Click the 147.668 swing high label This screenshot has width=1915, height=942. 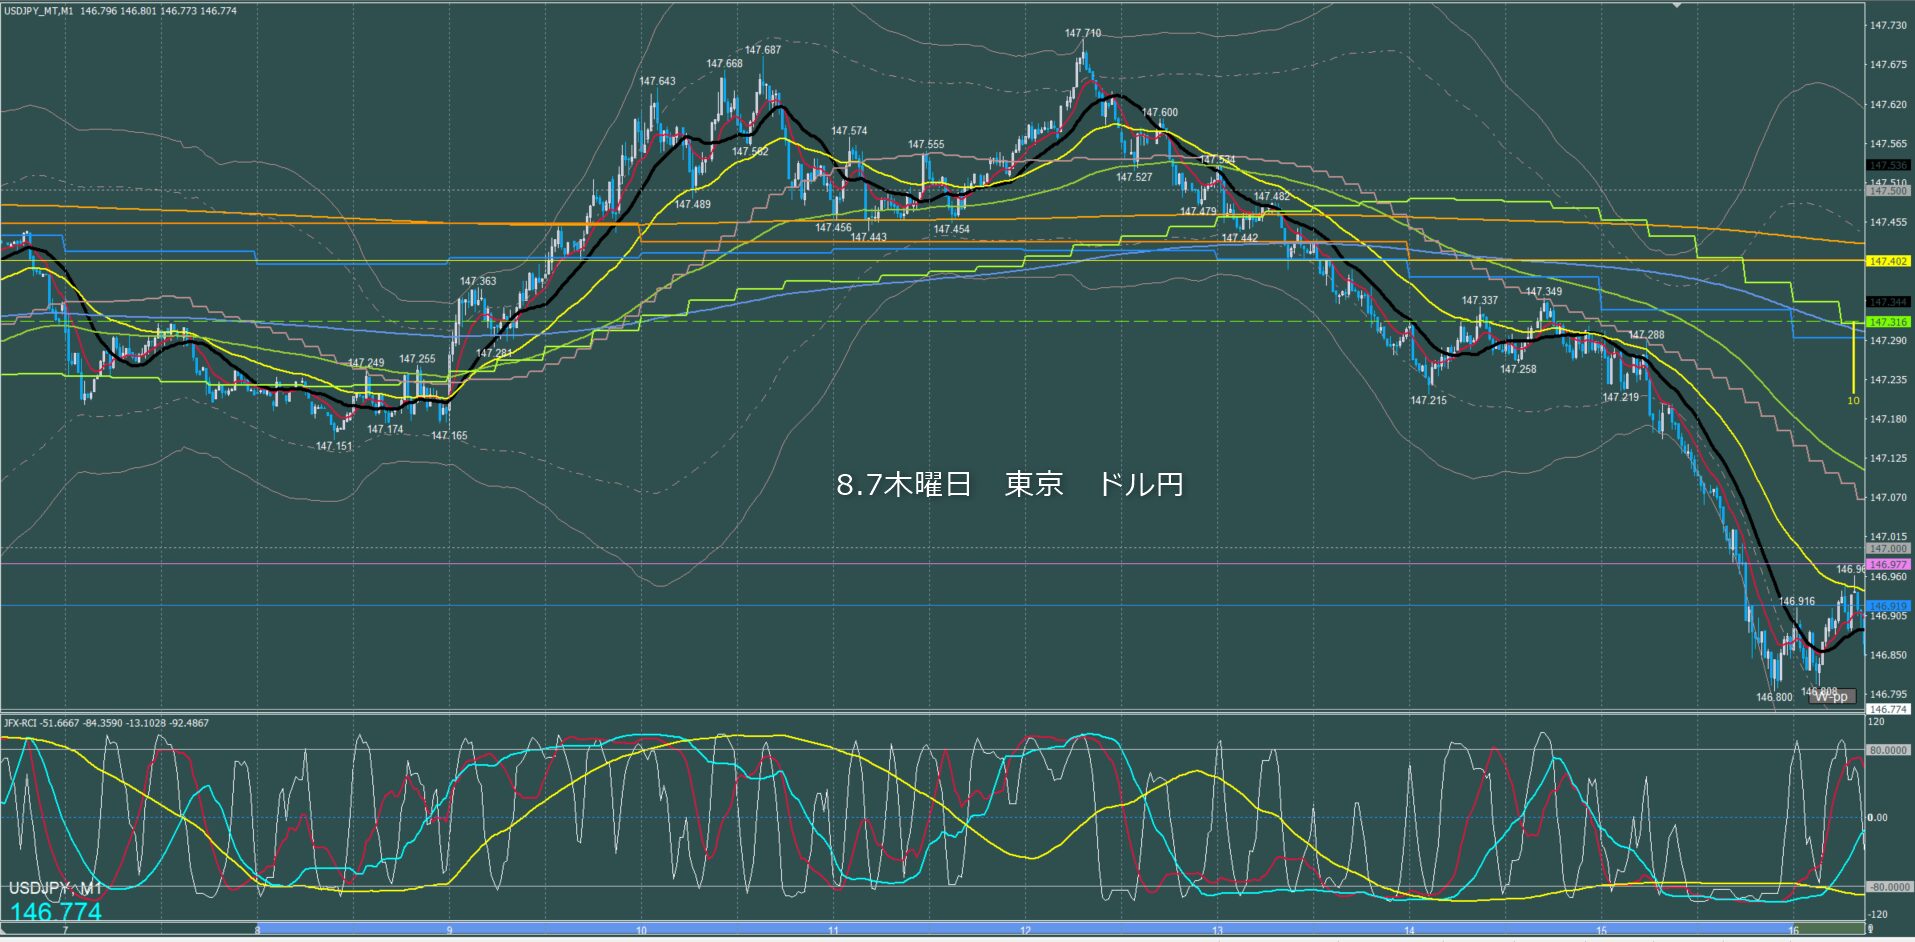[x=725, y=64]
